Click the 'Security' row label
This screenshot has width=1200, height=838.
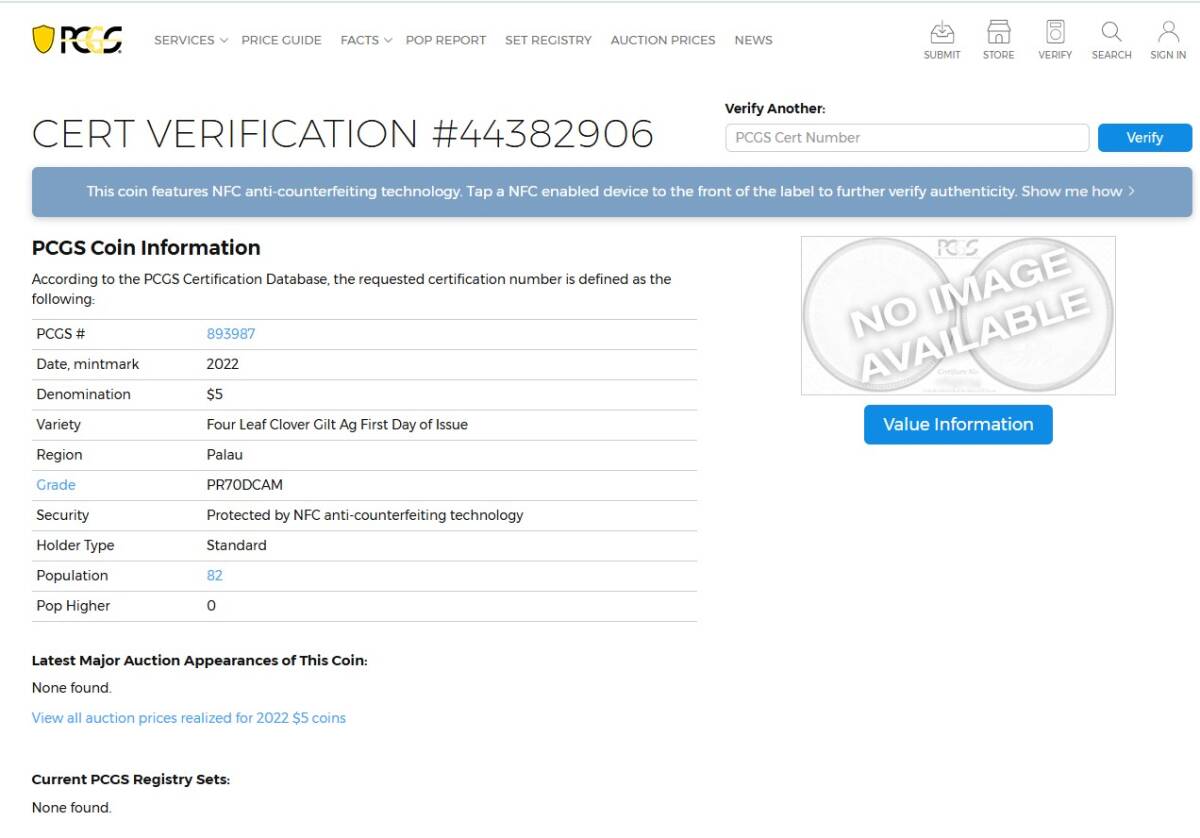(x=62, y=515)
